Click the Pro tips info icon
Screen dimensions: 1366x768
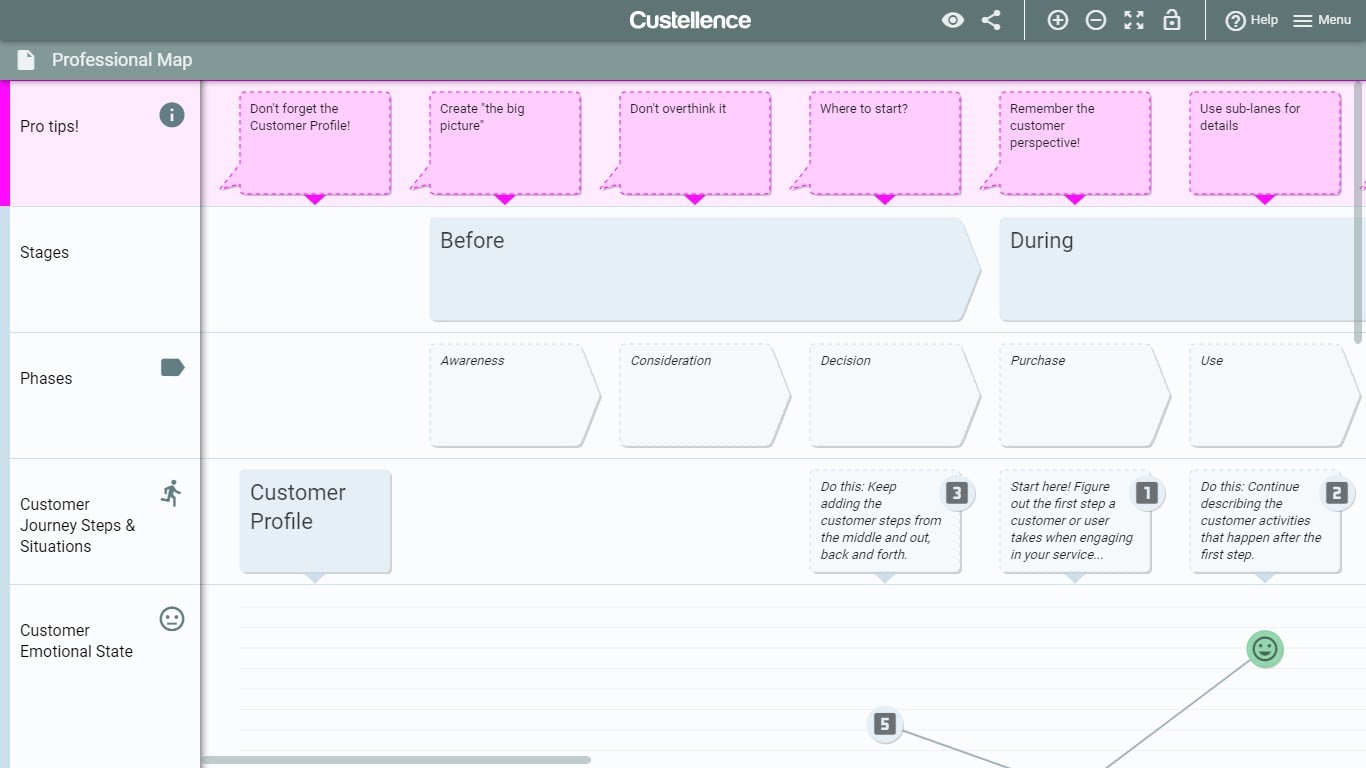[172, 115]
